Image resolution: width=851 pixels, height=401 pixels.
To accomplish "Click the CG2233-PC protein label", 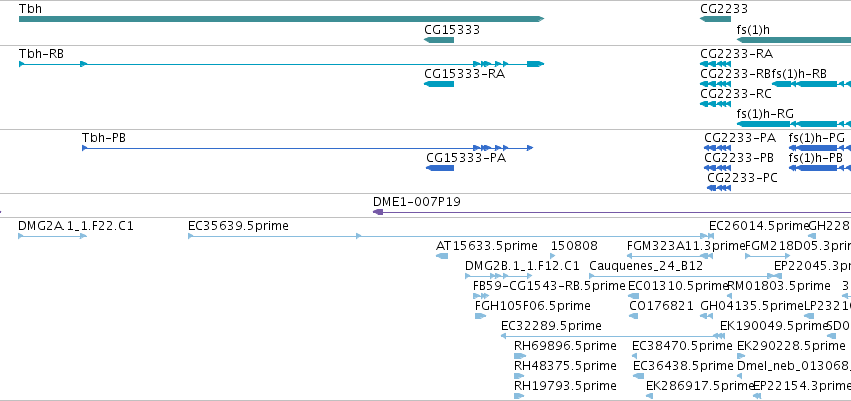I will pos(742,178).
